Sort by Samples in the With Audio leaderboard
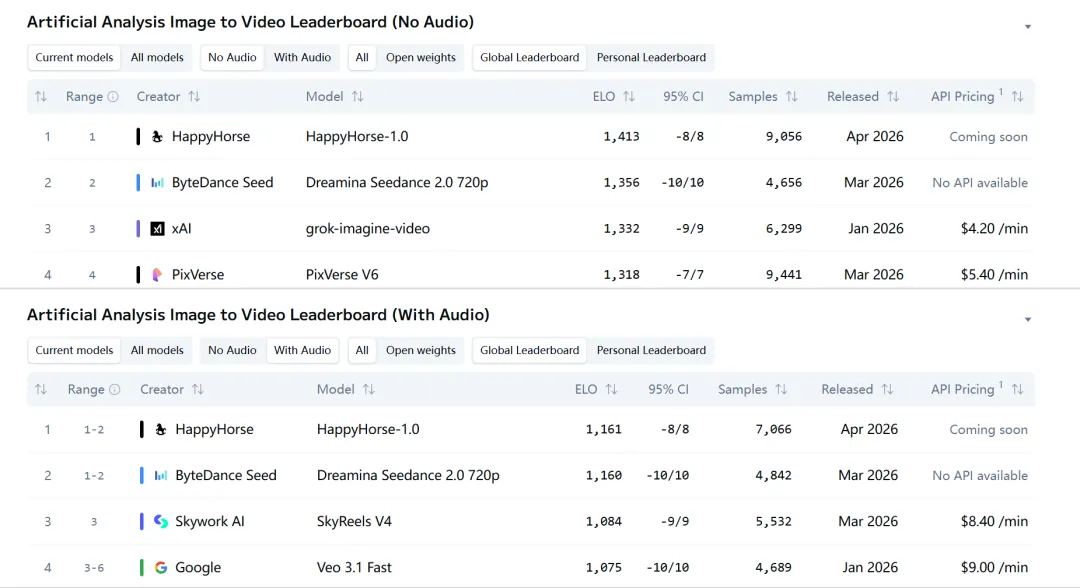Viewport: 1080px width, 588px height. (781, 390)
